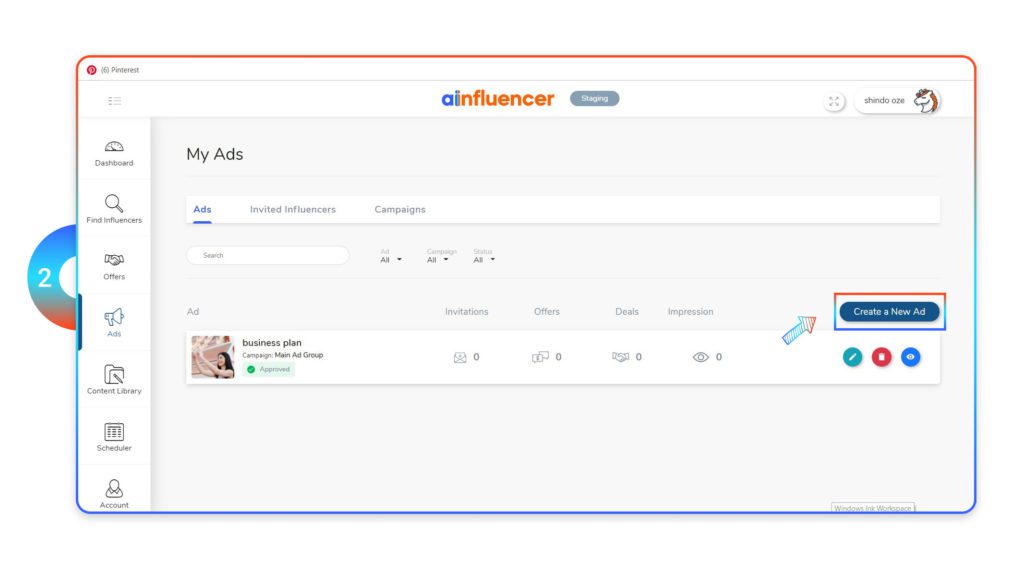Click the Main Ad Group campaign text
The image size is (1024, 571).
tap(298, 355)
